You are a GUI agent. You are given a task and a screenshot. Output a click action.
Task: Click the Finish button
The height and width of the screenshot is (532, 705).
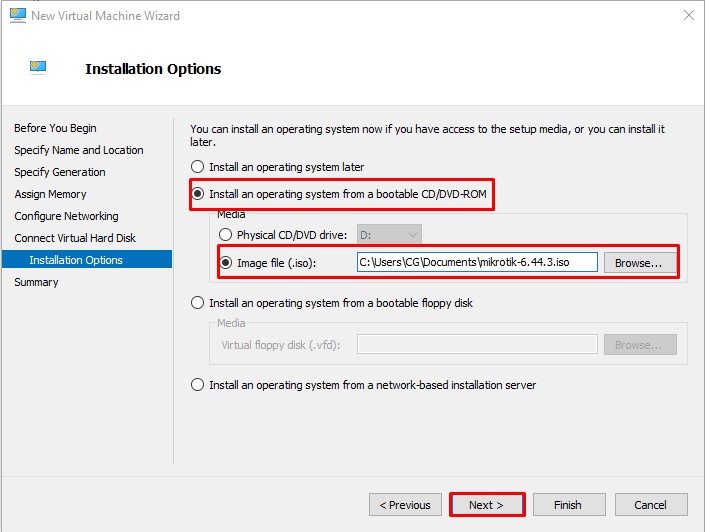pyautogui.click(x=568, y=505)
